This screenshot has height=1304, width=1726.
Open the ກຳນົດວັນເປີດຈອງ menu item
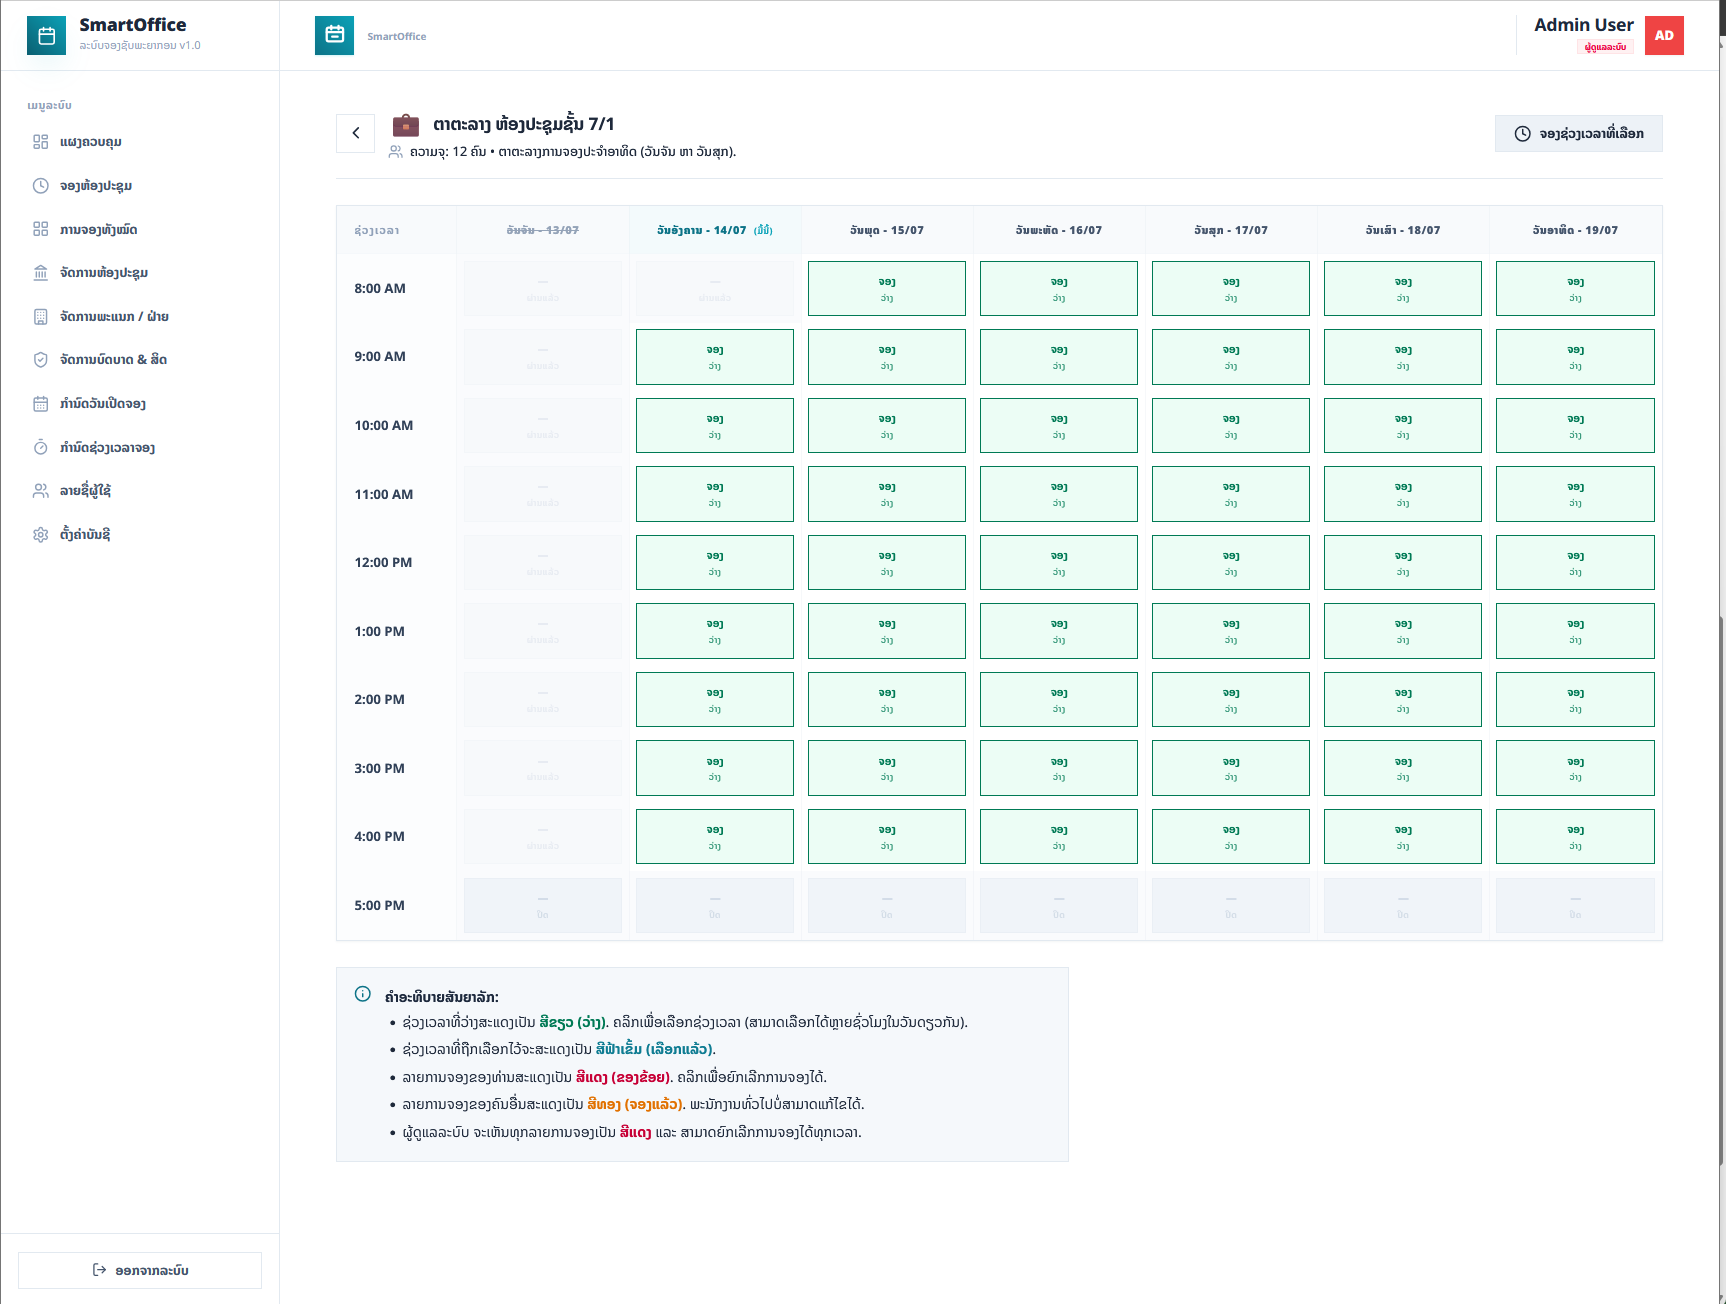pos(140,404)
